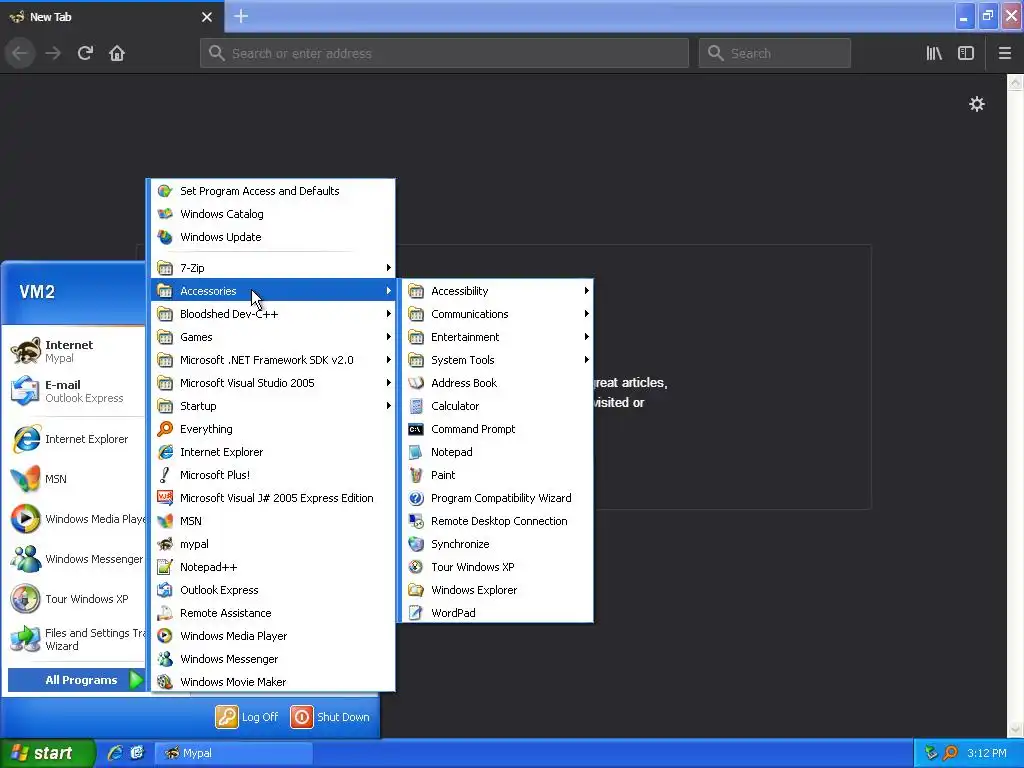Screen dimensions: 1024x768
Task: Launch Windows Update
Action: point(273,237)
